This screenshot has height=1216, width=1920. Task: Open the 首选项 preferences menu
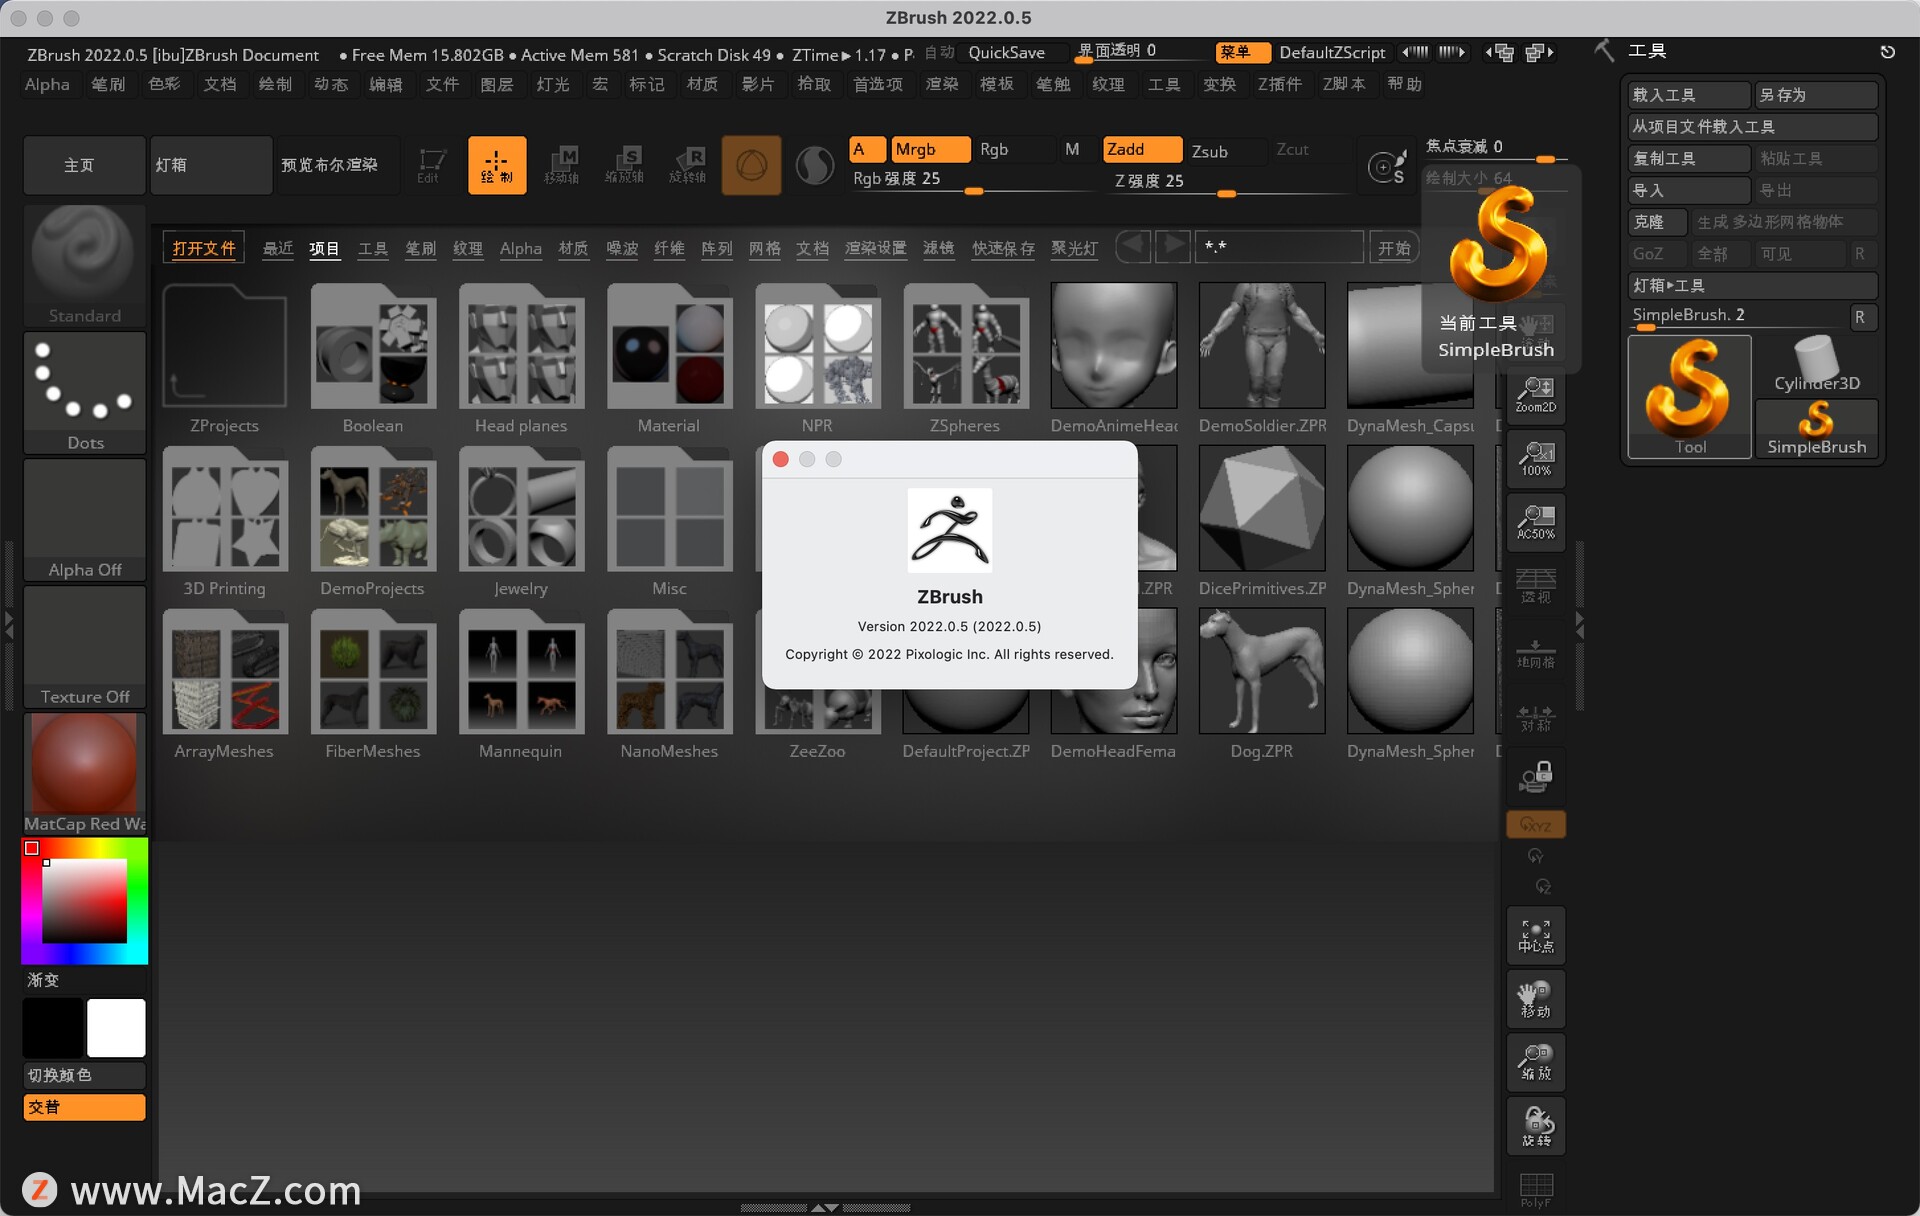(x=877, y=84)
